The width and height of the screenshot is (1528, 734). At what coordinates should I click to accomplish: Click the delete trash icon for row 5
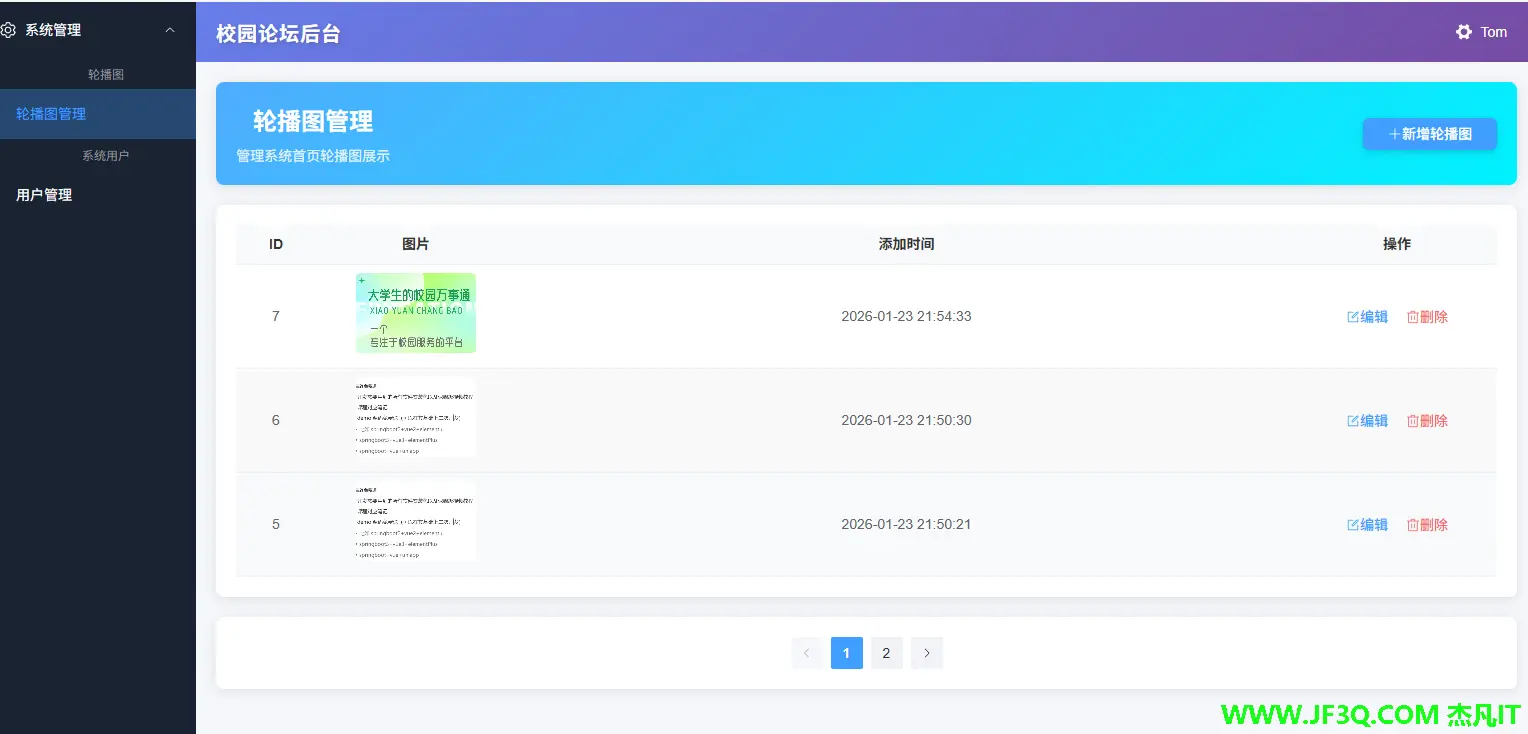(1412, 525)
